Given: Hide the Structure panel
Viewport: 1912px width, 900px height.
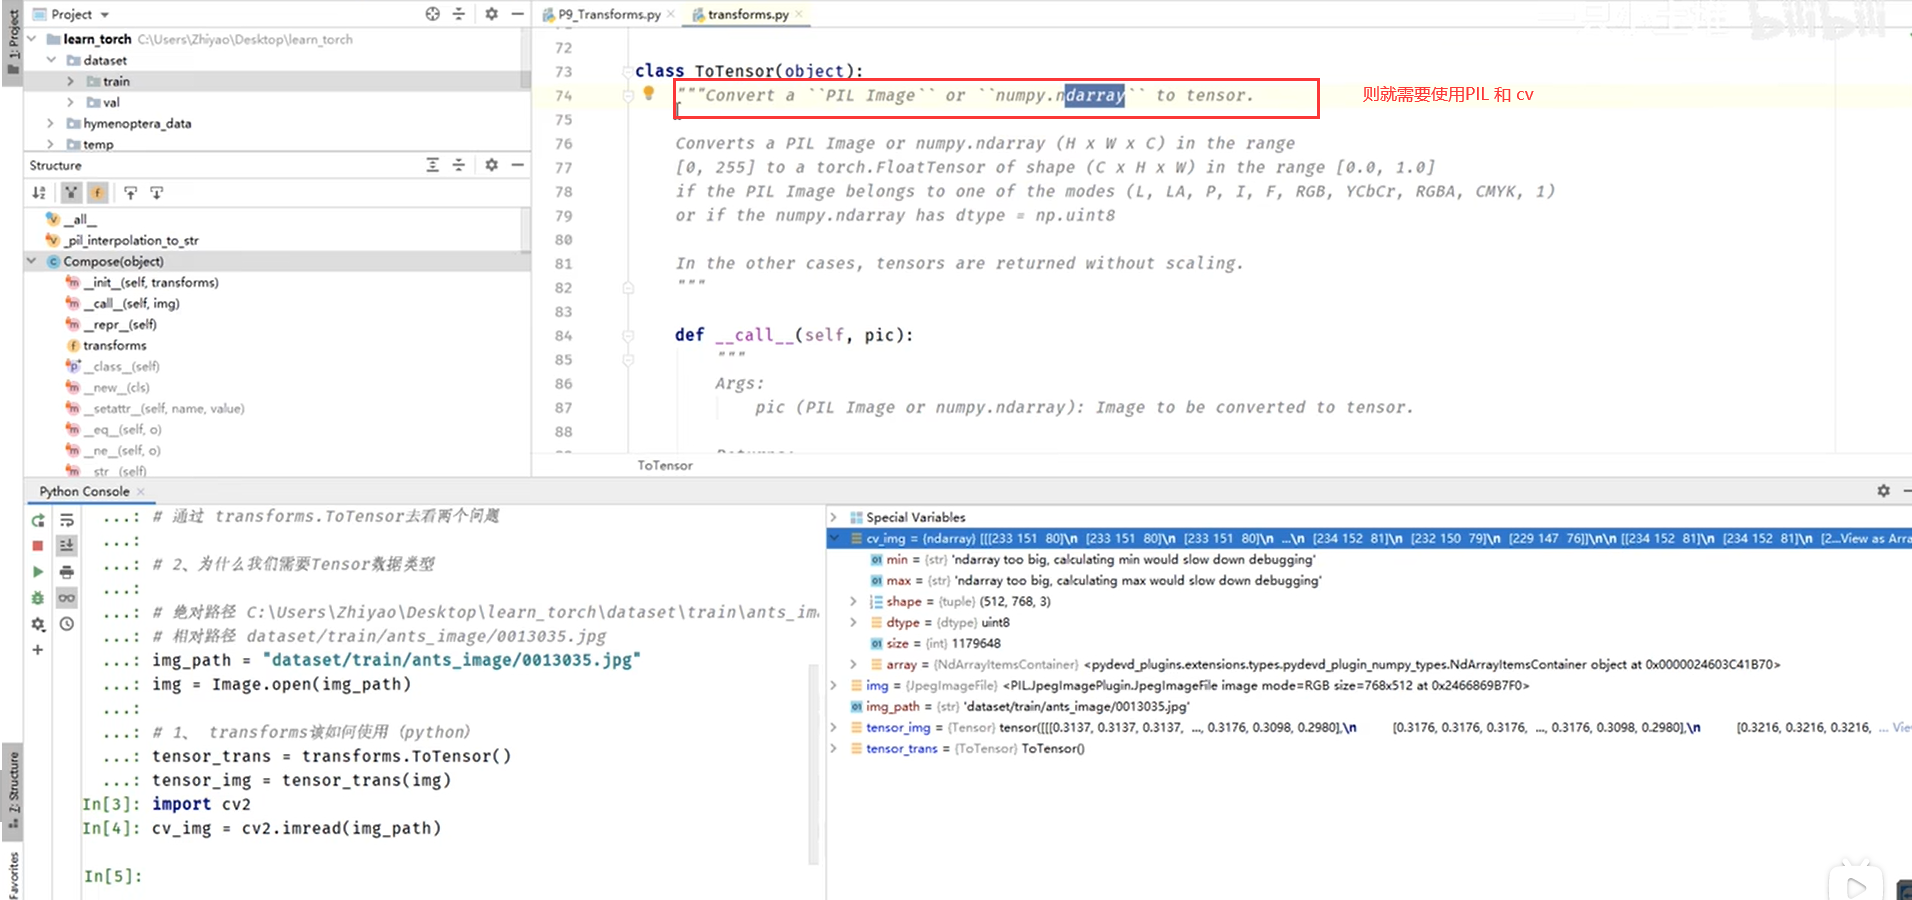Looking at the screenshot, I should coord(517,165).
